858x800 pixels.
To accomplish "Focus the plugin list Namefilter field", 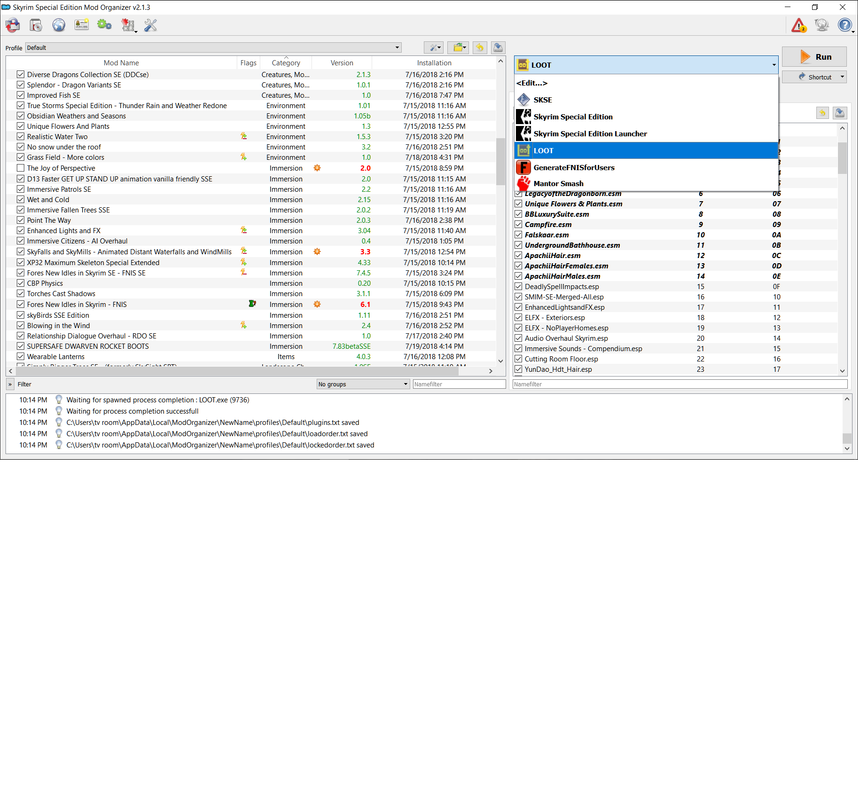I will click(x=680, y=384).
